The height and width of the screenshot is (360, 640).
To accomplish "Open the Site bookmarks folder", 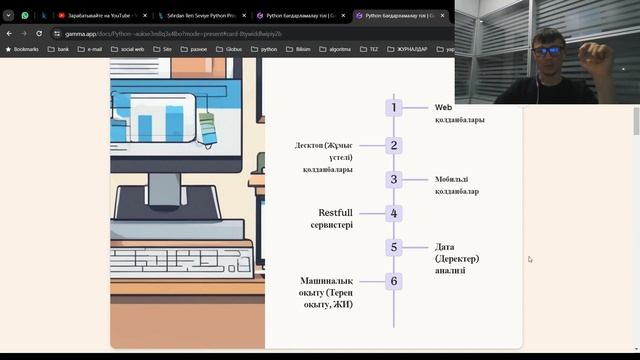I will coord(162,49).
